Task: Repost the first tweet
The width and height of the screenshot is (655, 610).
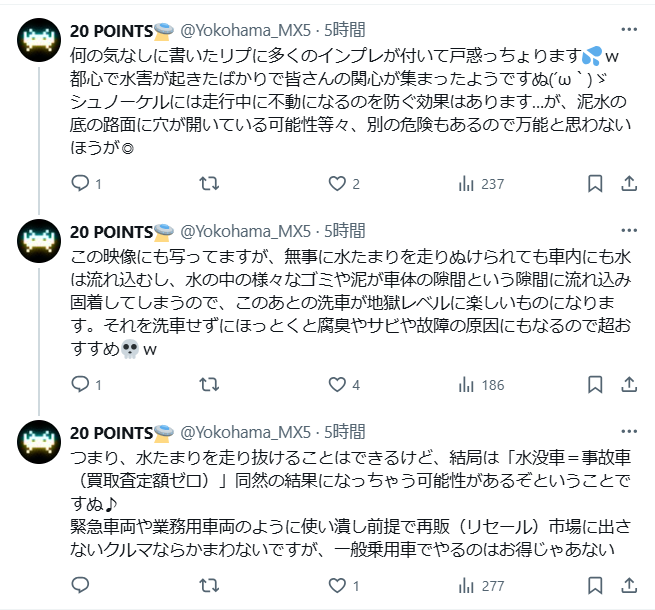Action: click(210, 183)
